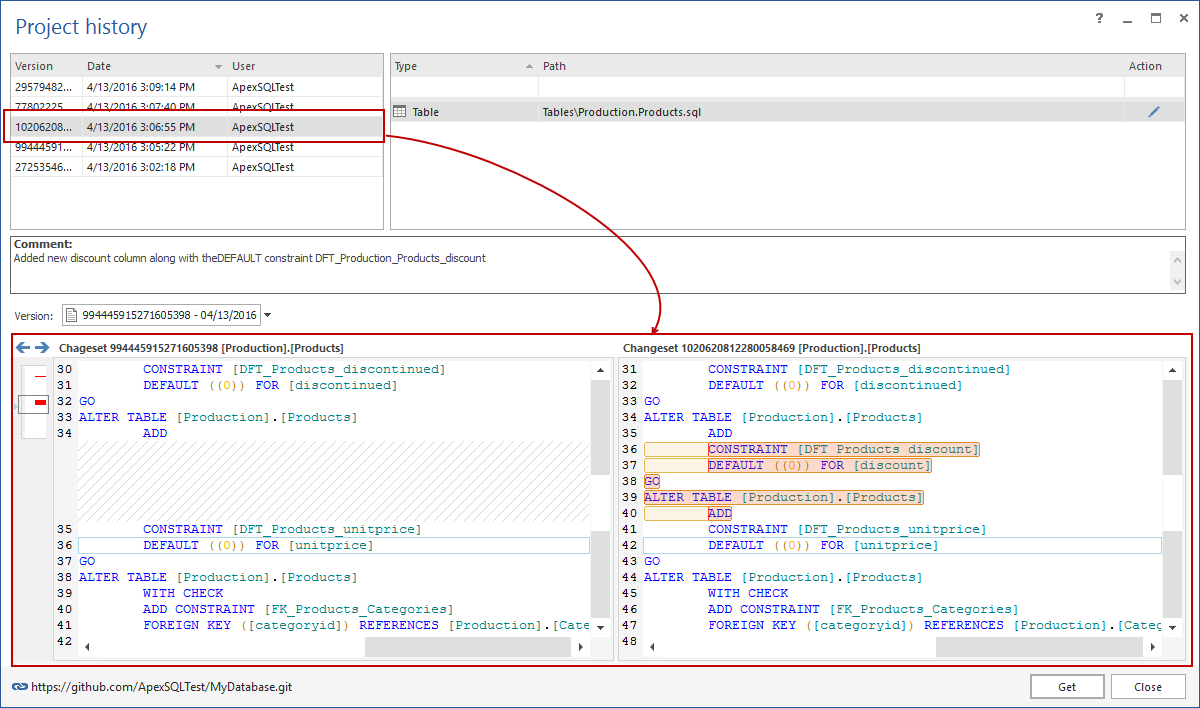
Task: Open the ApexSQLTest MyDatabase GitHub link
Action: pos(160,687)
